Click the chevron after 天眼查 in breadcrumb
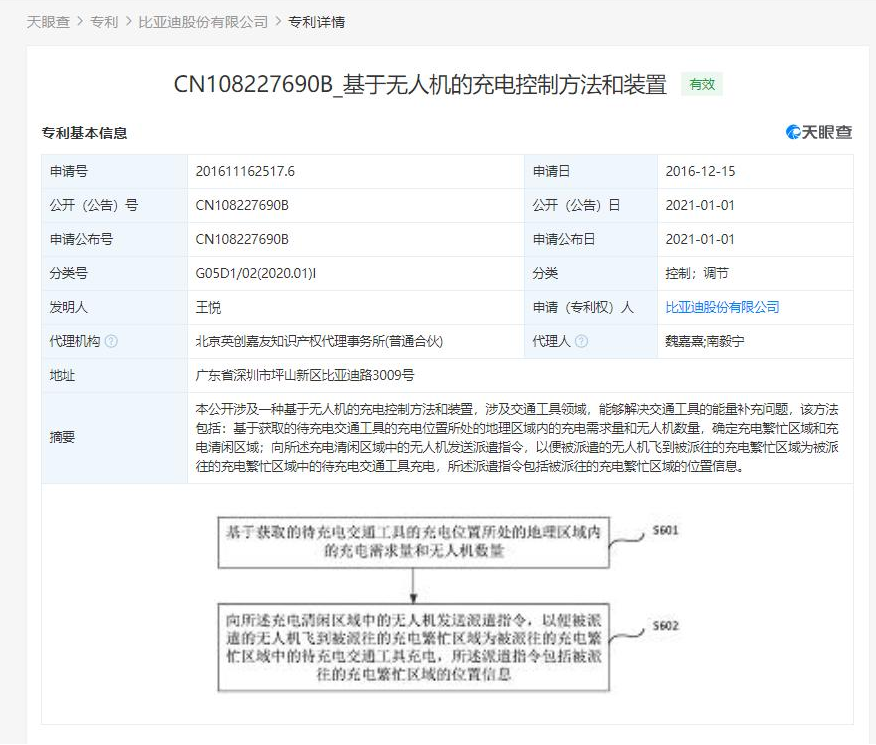 coord(80,22)
